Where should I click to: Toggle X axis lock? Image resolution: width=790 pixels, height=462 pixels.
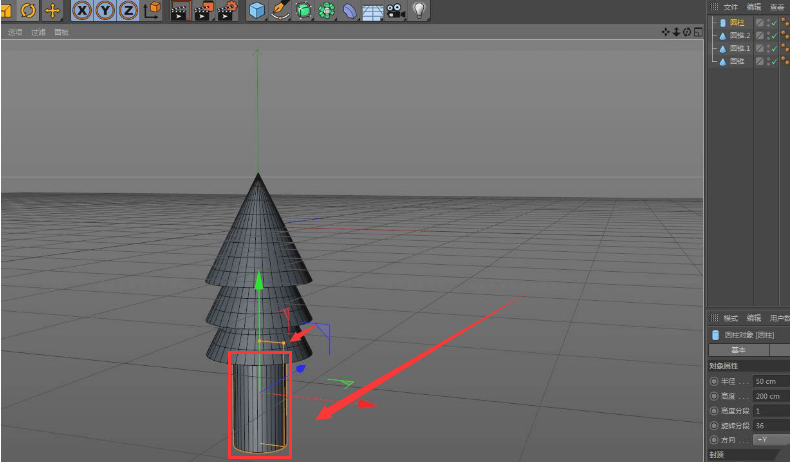82,10
